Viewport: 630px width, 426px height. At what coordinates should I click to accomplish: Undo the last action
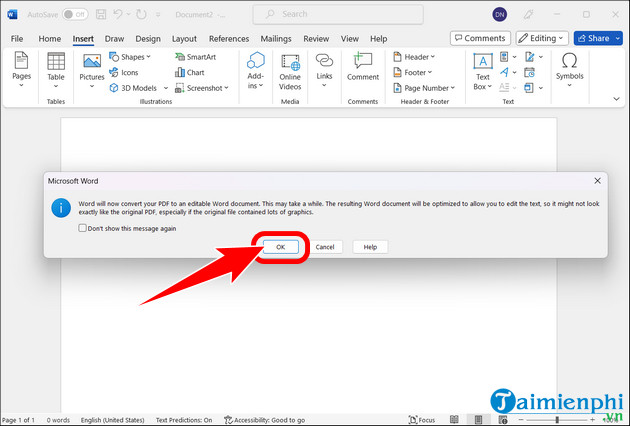[x=118, y=14]
